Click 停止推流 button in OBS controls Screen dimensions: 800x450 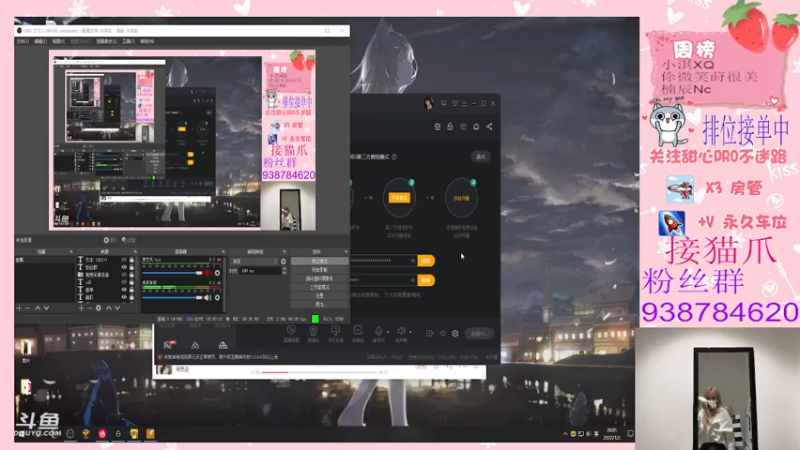coord(319,261)
